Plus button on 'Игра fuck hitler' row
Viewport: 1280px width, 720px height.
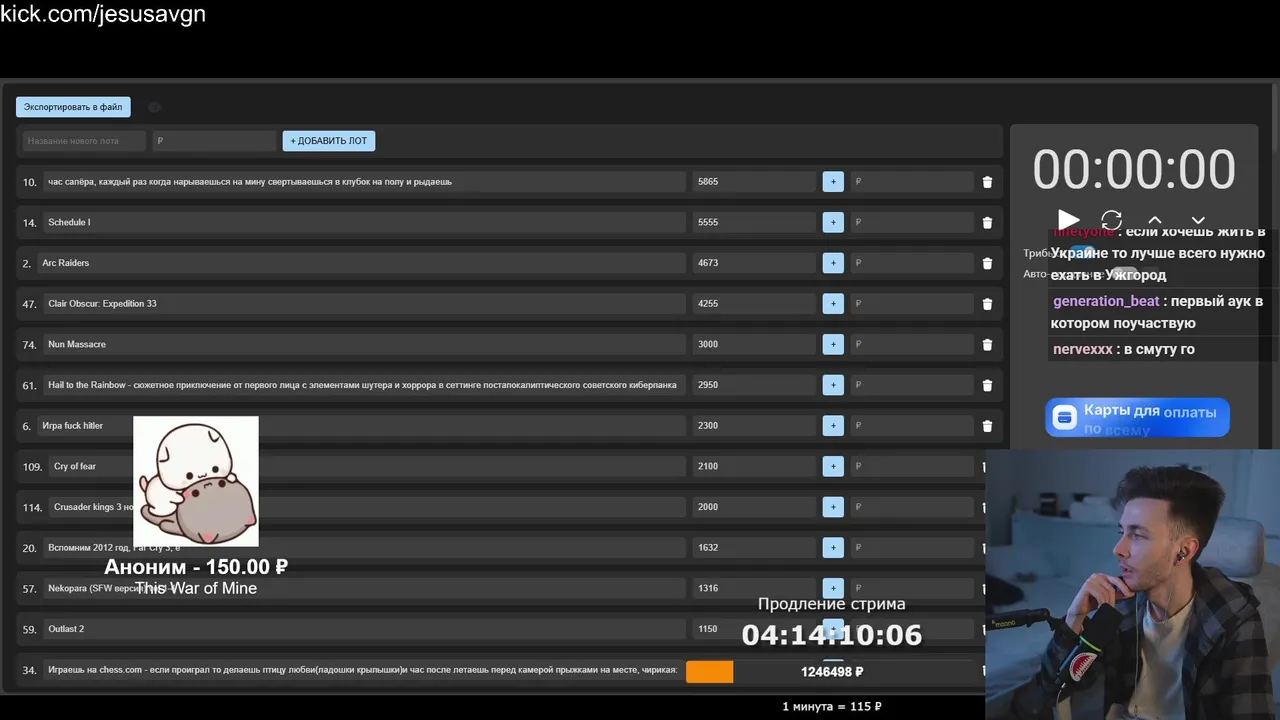[833, 426]
